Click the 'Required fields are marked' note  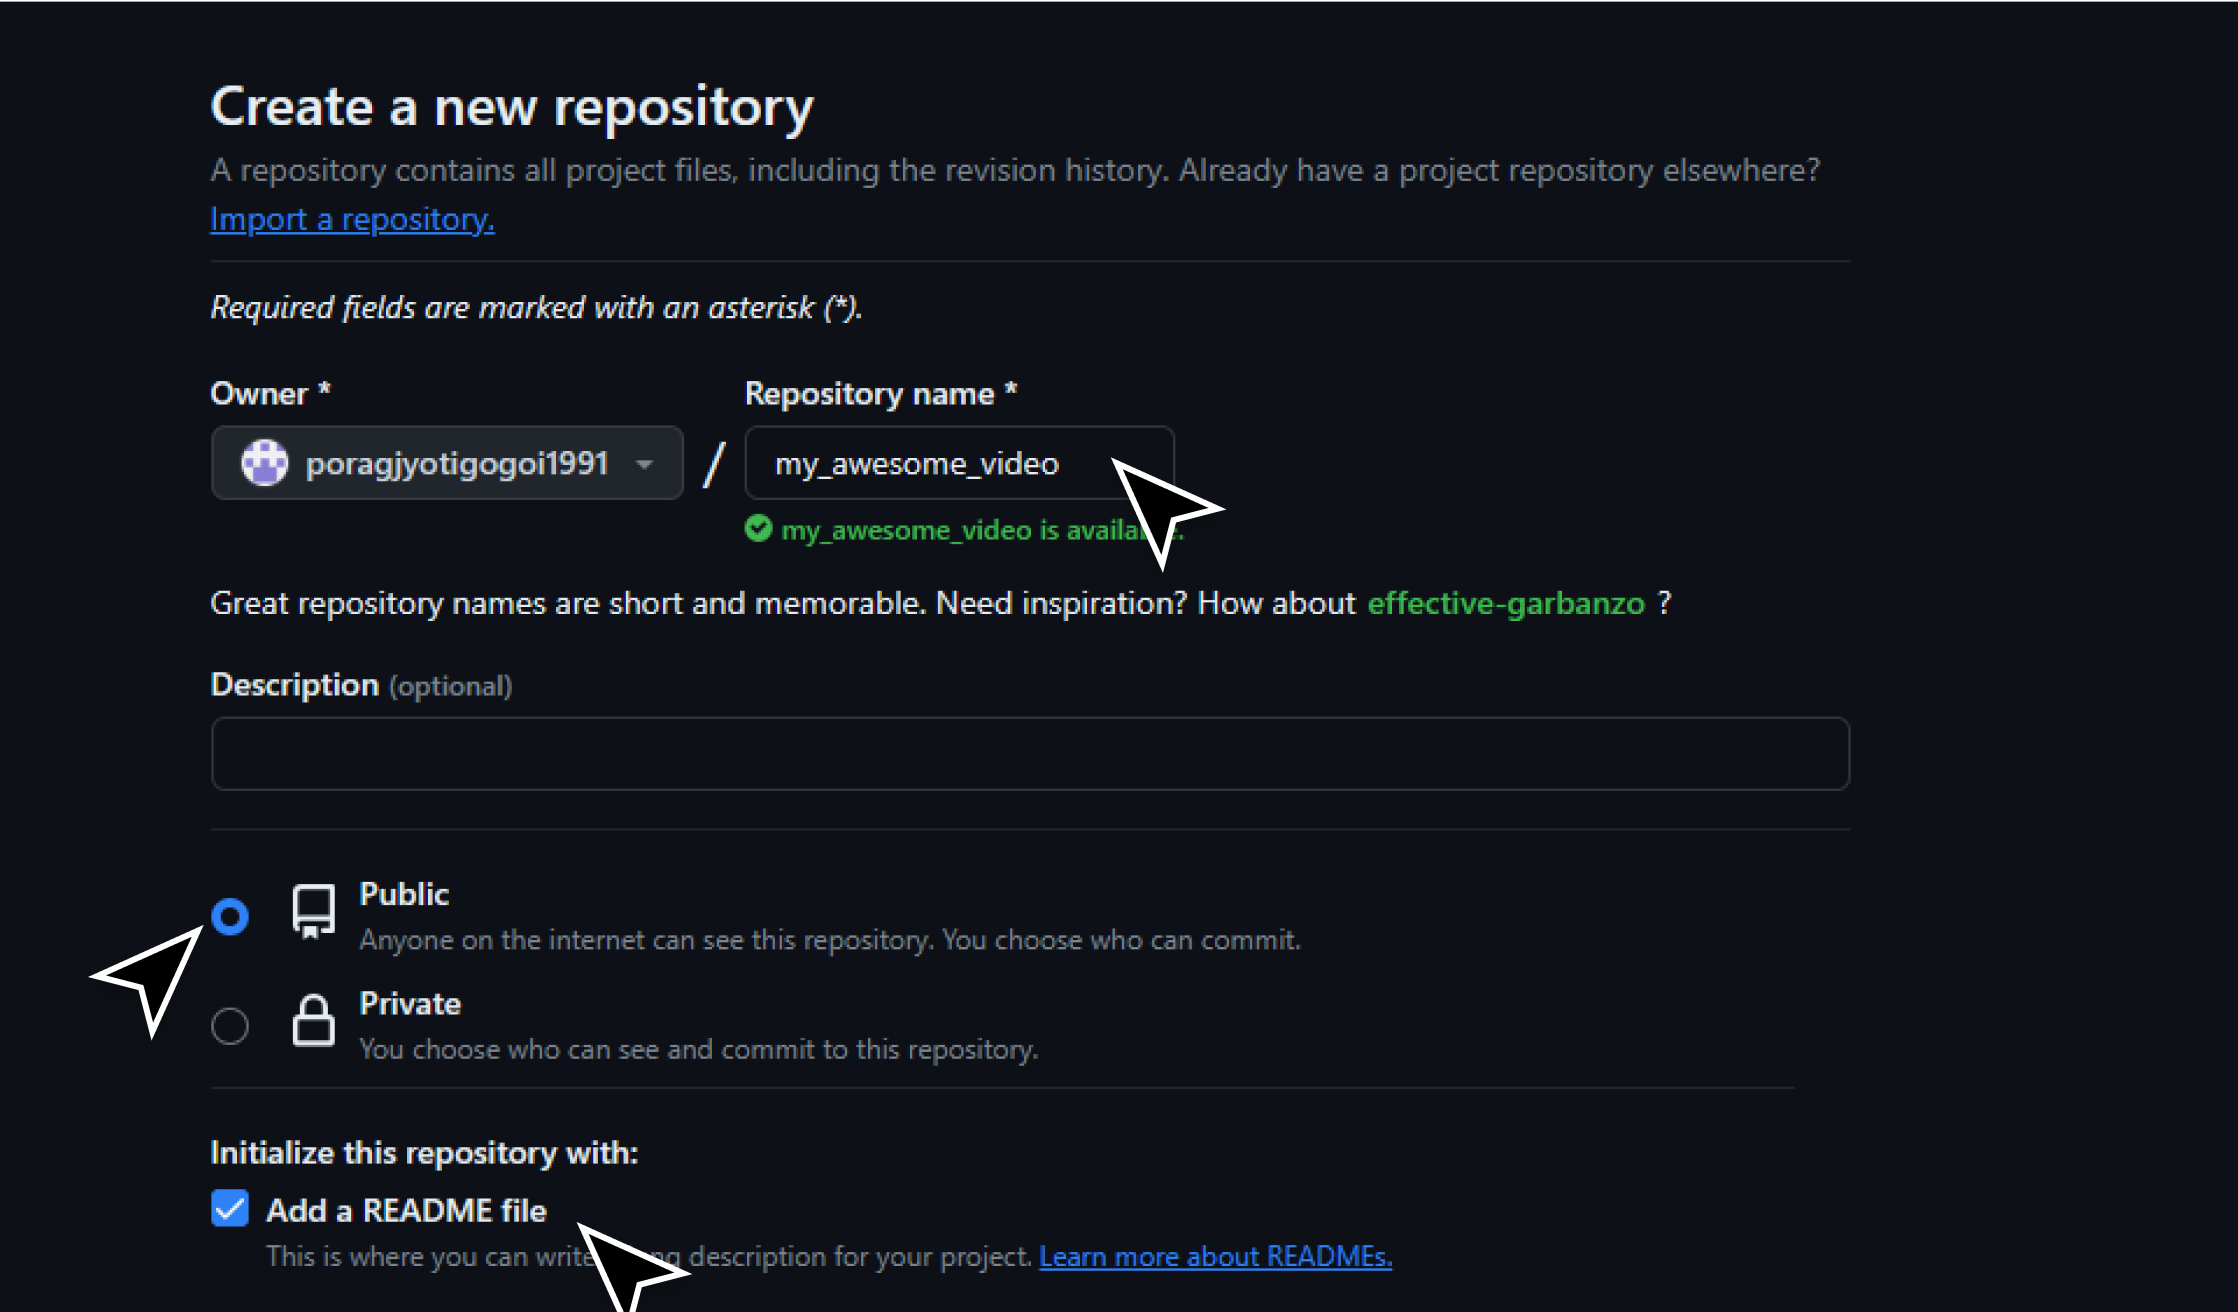pyautogui.click(x=536, y=307)
